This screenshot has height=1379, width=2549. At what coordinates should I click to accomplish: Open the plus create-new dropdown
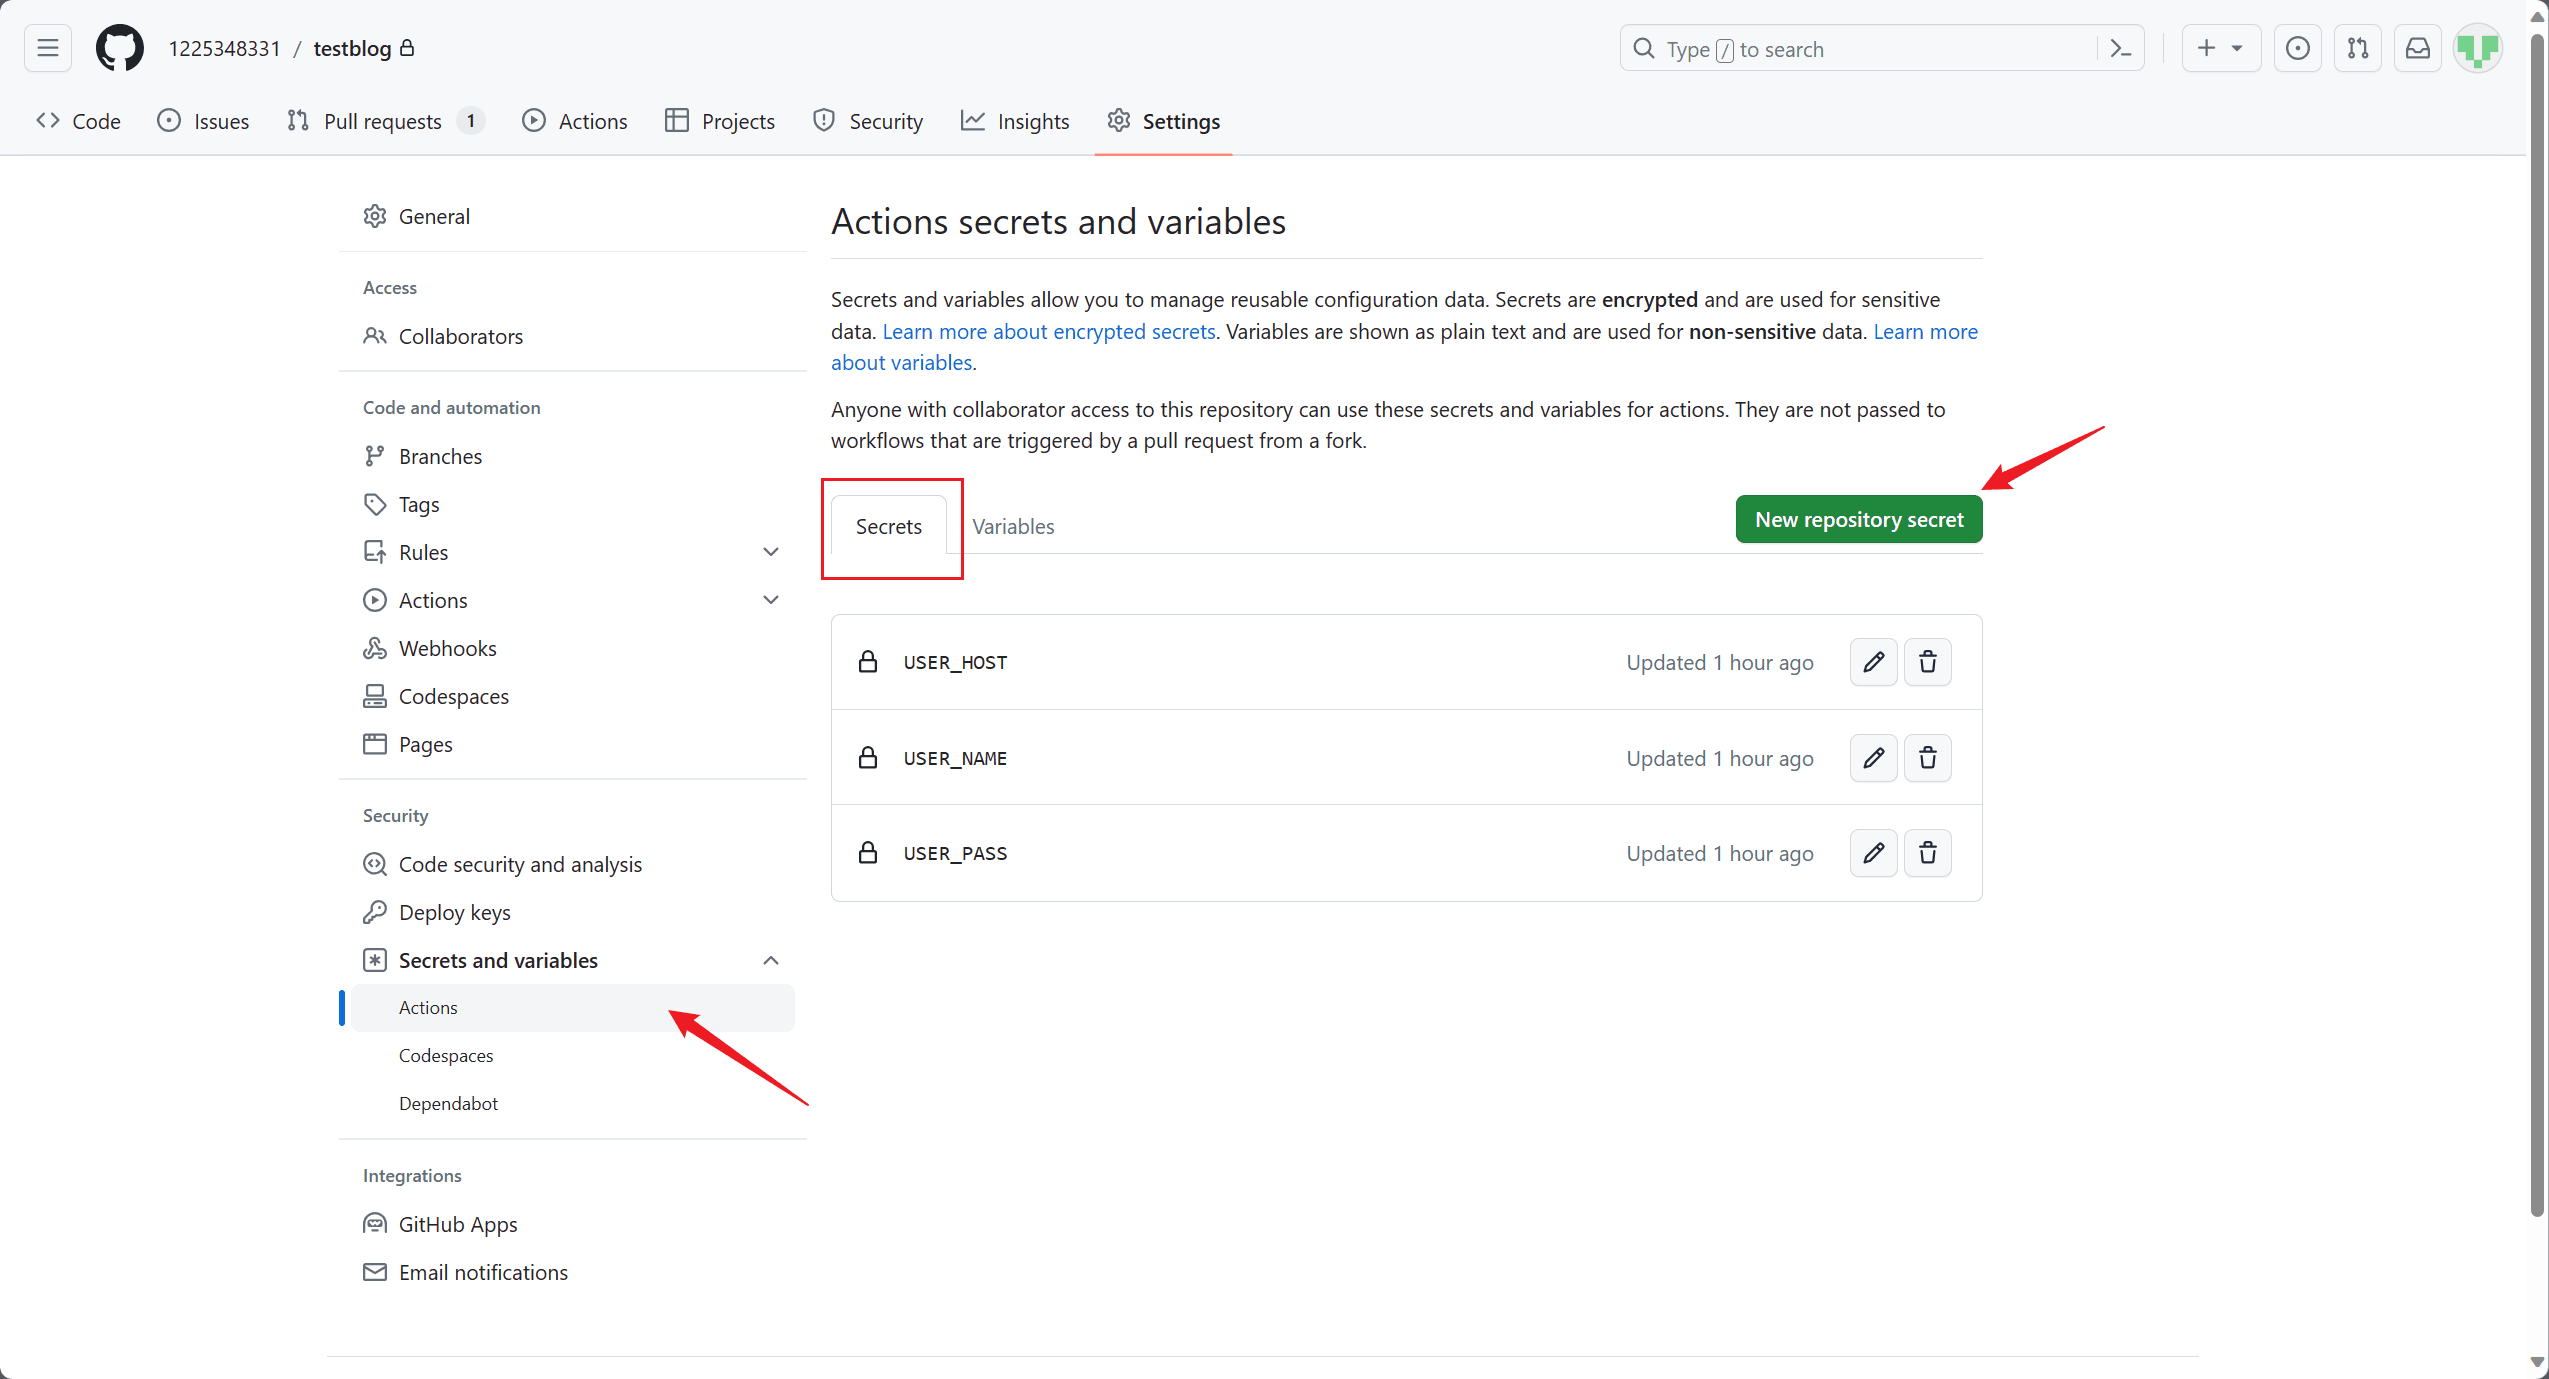click(x=2220, y=48)
